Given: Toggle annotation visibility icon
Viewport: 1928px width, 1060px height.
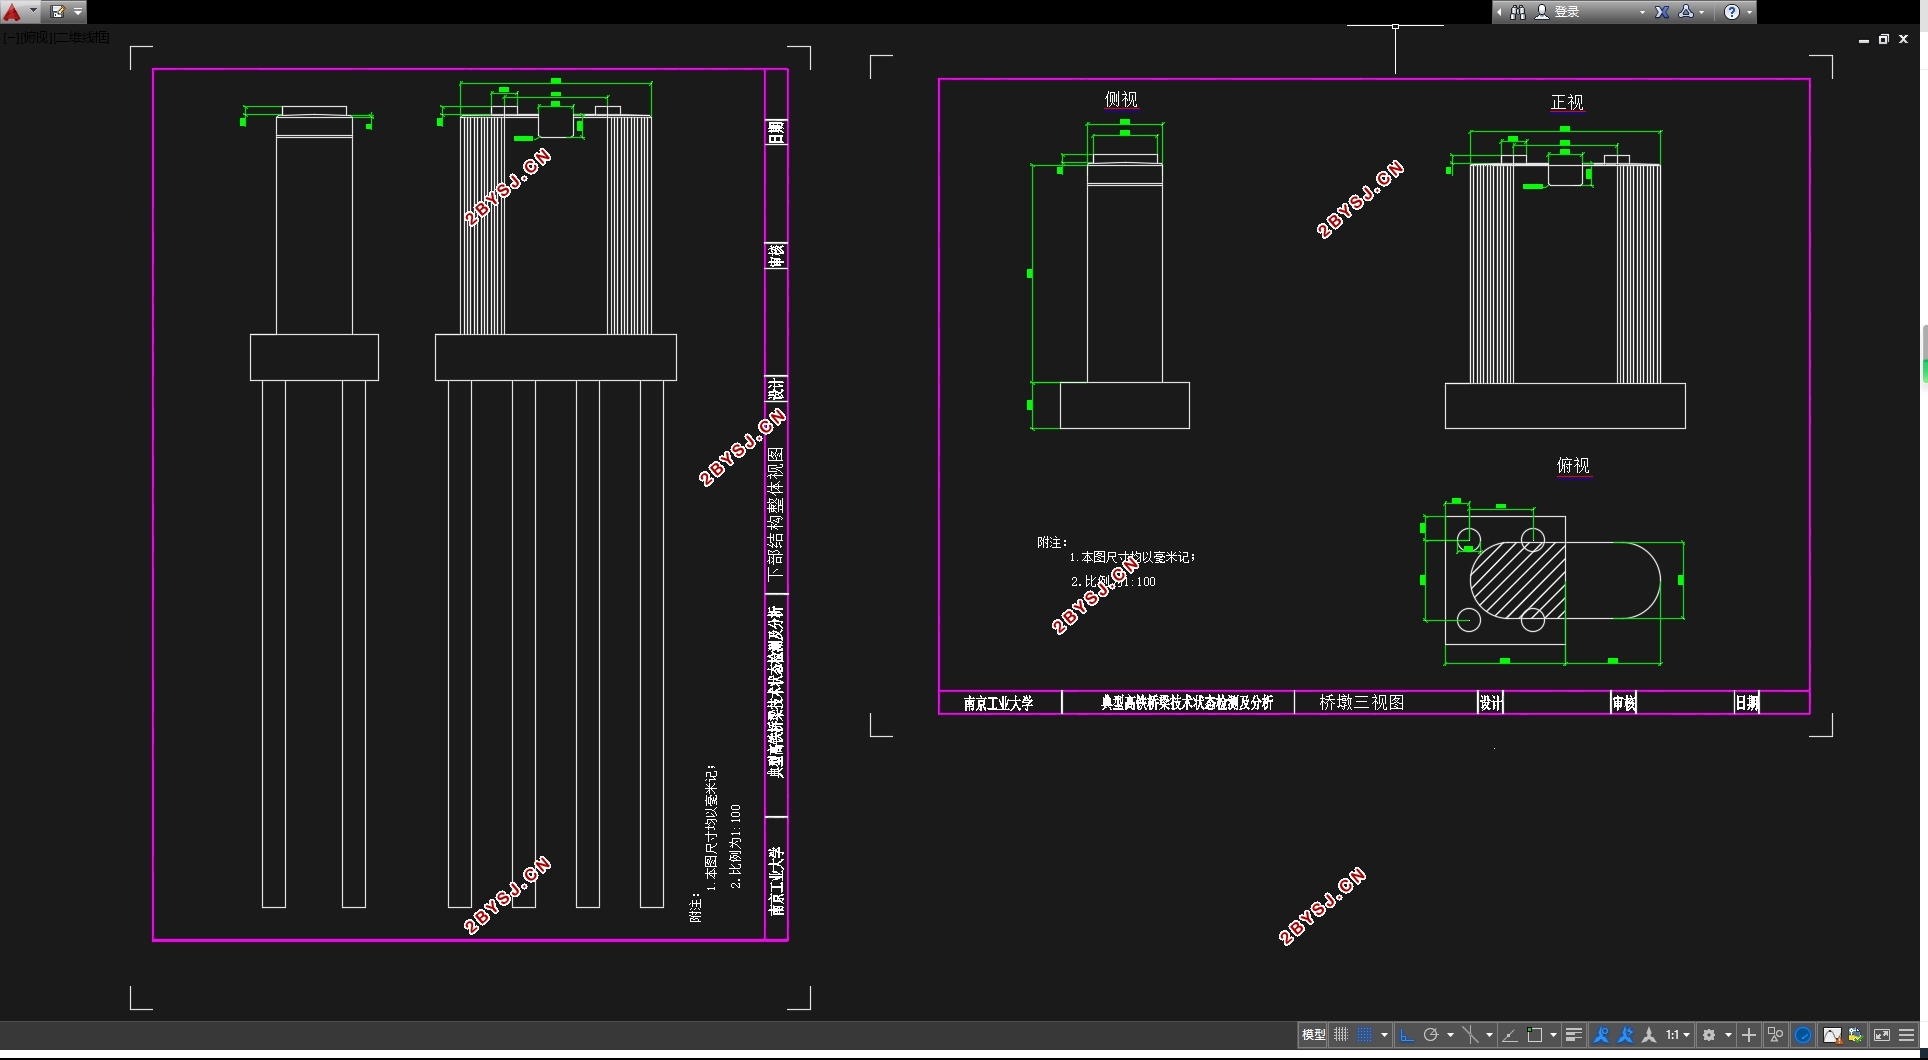Looking at the screenshot, I should [1601, 1035].
